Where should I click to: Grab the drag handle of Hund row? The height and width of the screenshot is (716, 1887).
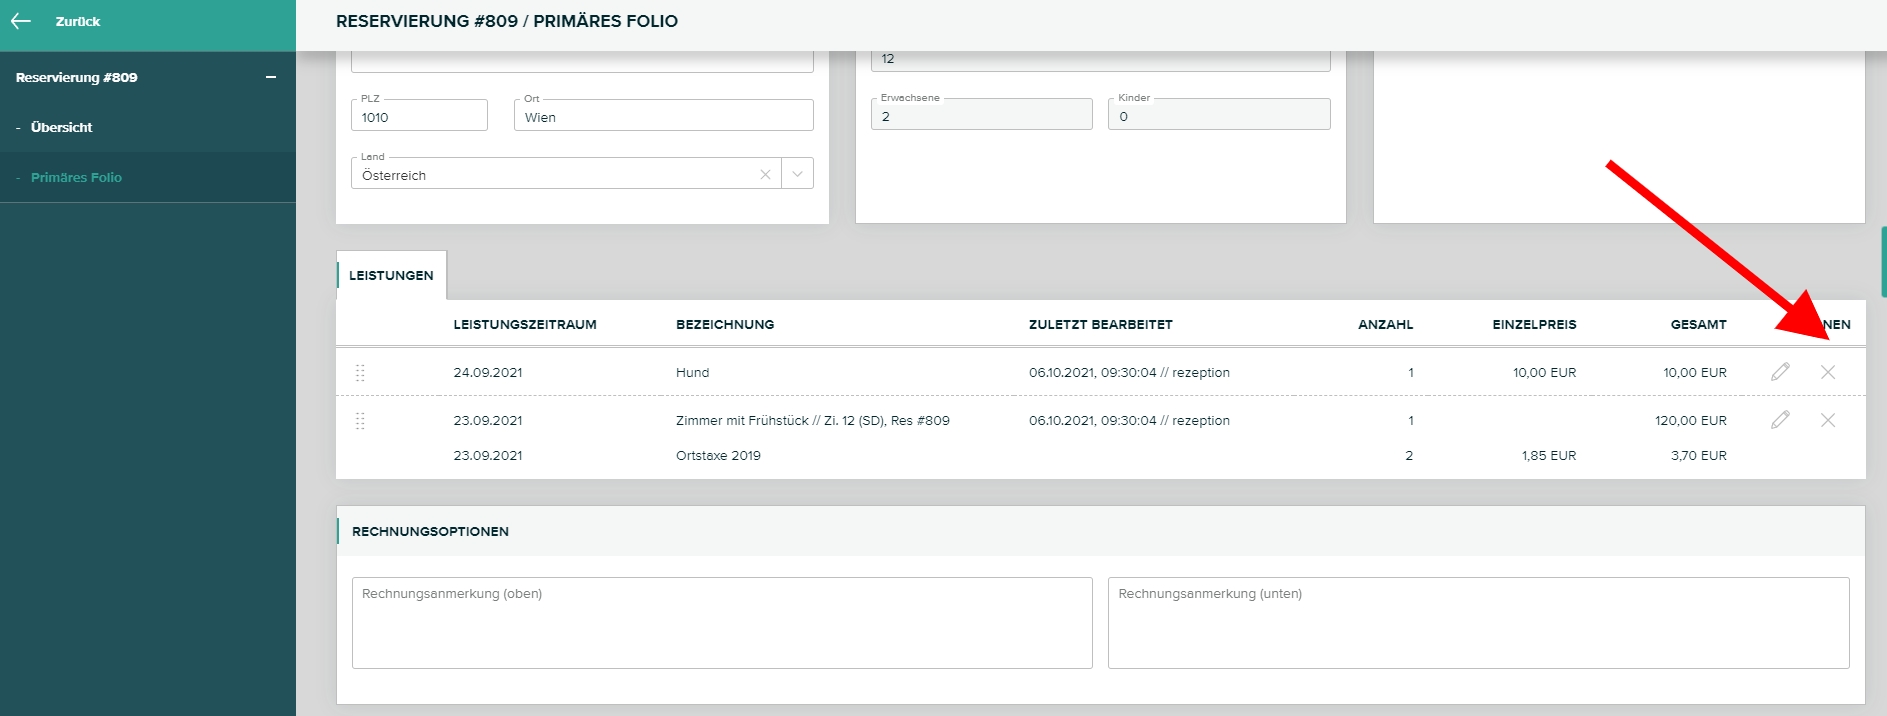point(360,372)
